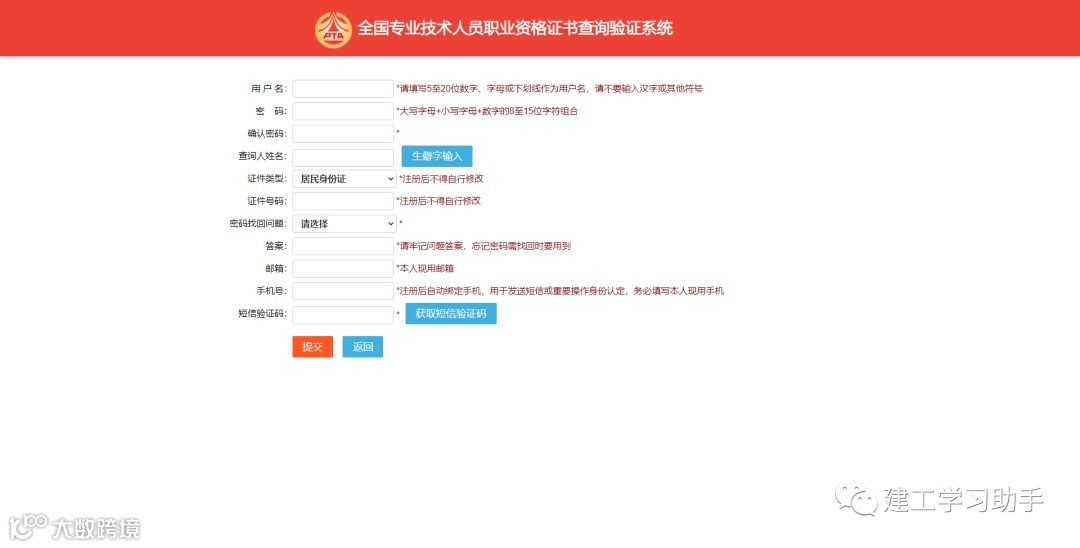This screenshot has height=548, width=1080.
Task: Click the 短信验证码 SMS code field
Action: [x=343, y=315]
